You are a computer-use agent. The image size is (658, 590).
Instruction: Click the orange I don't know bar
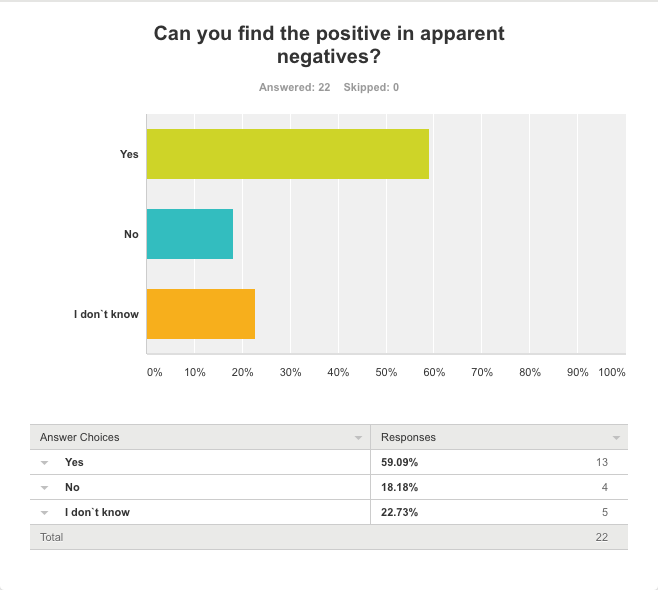point(201,314)
